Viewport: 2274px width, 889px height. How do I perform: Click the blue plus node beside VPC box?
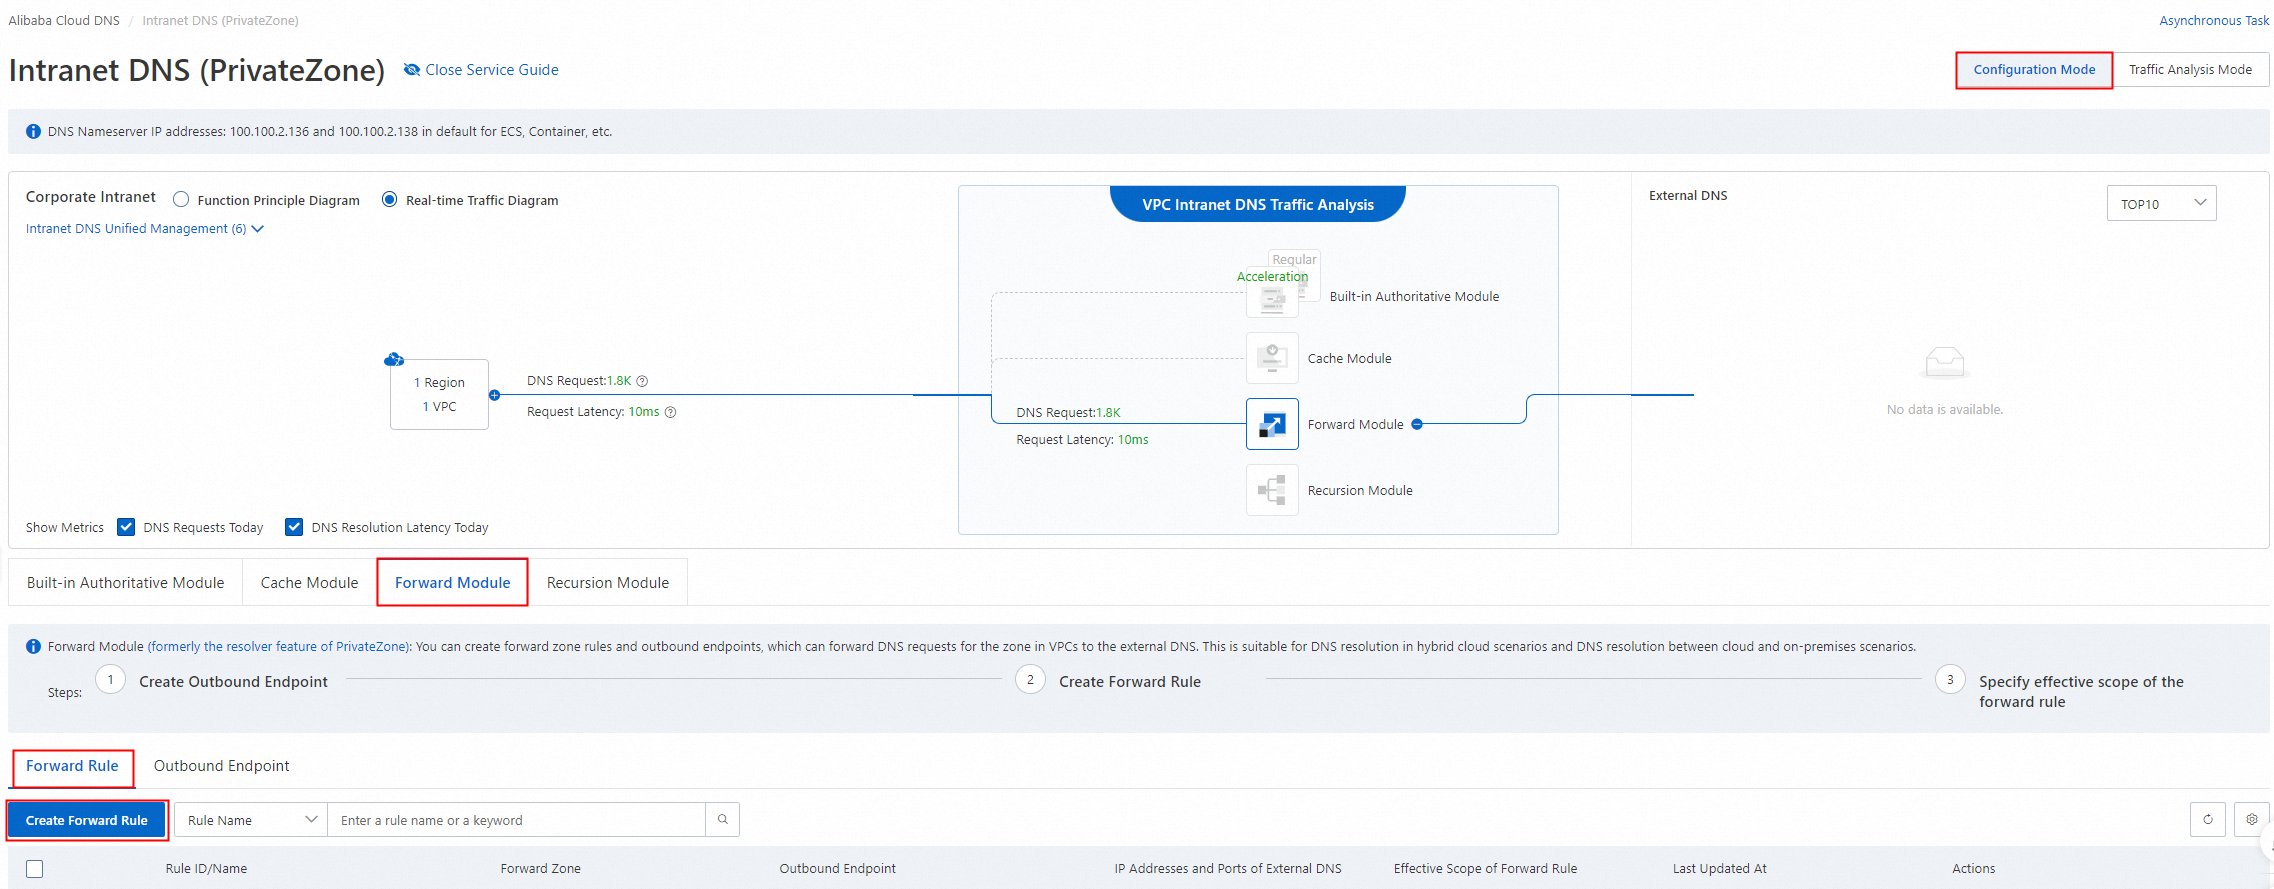(x=494, y=395)
